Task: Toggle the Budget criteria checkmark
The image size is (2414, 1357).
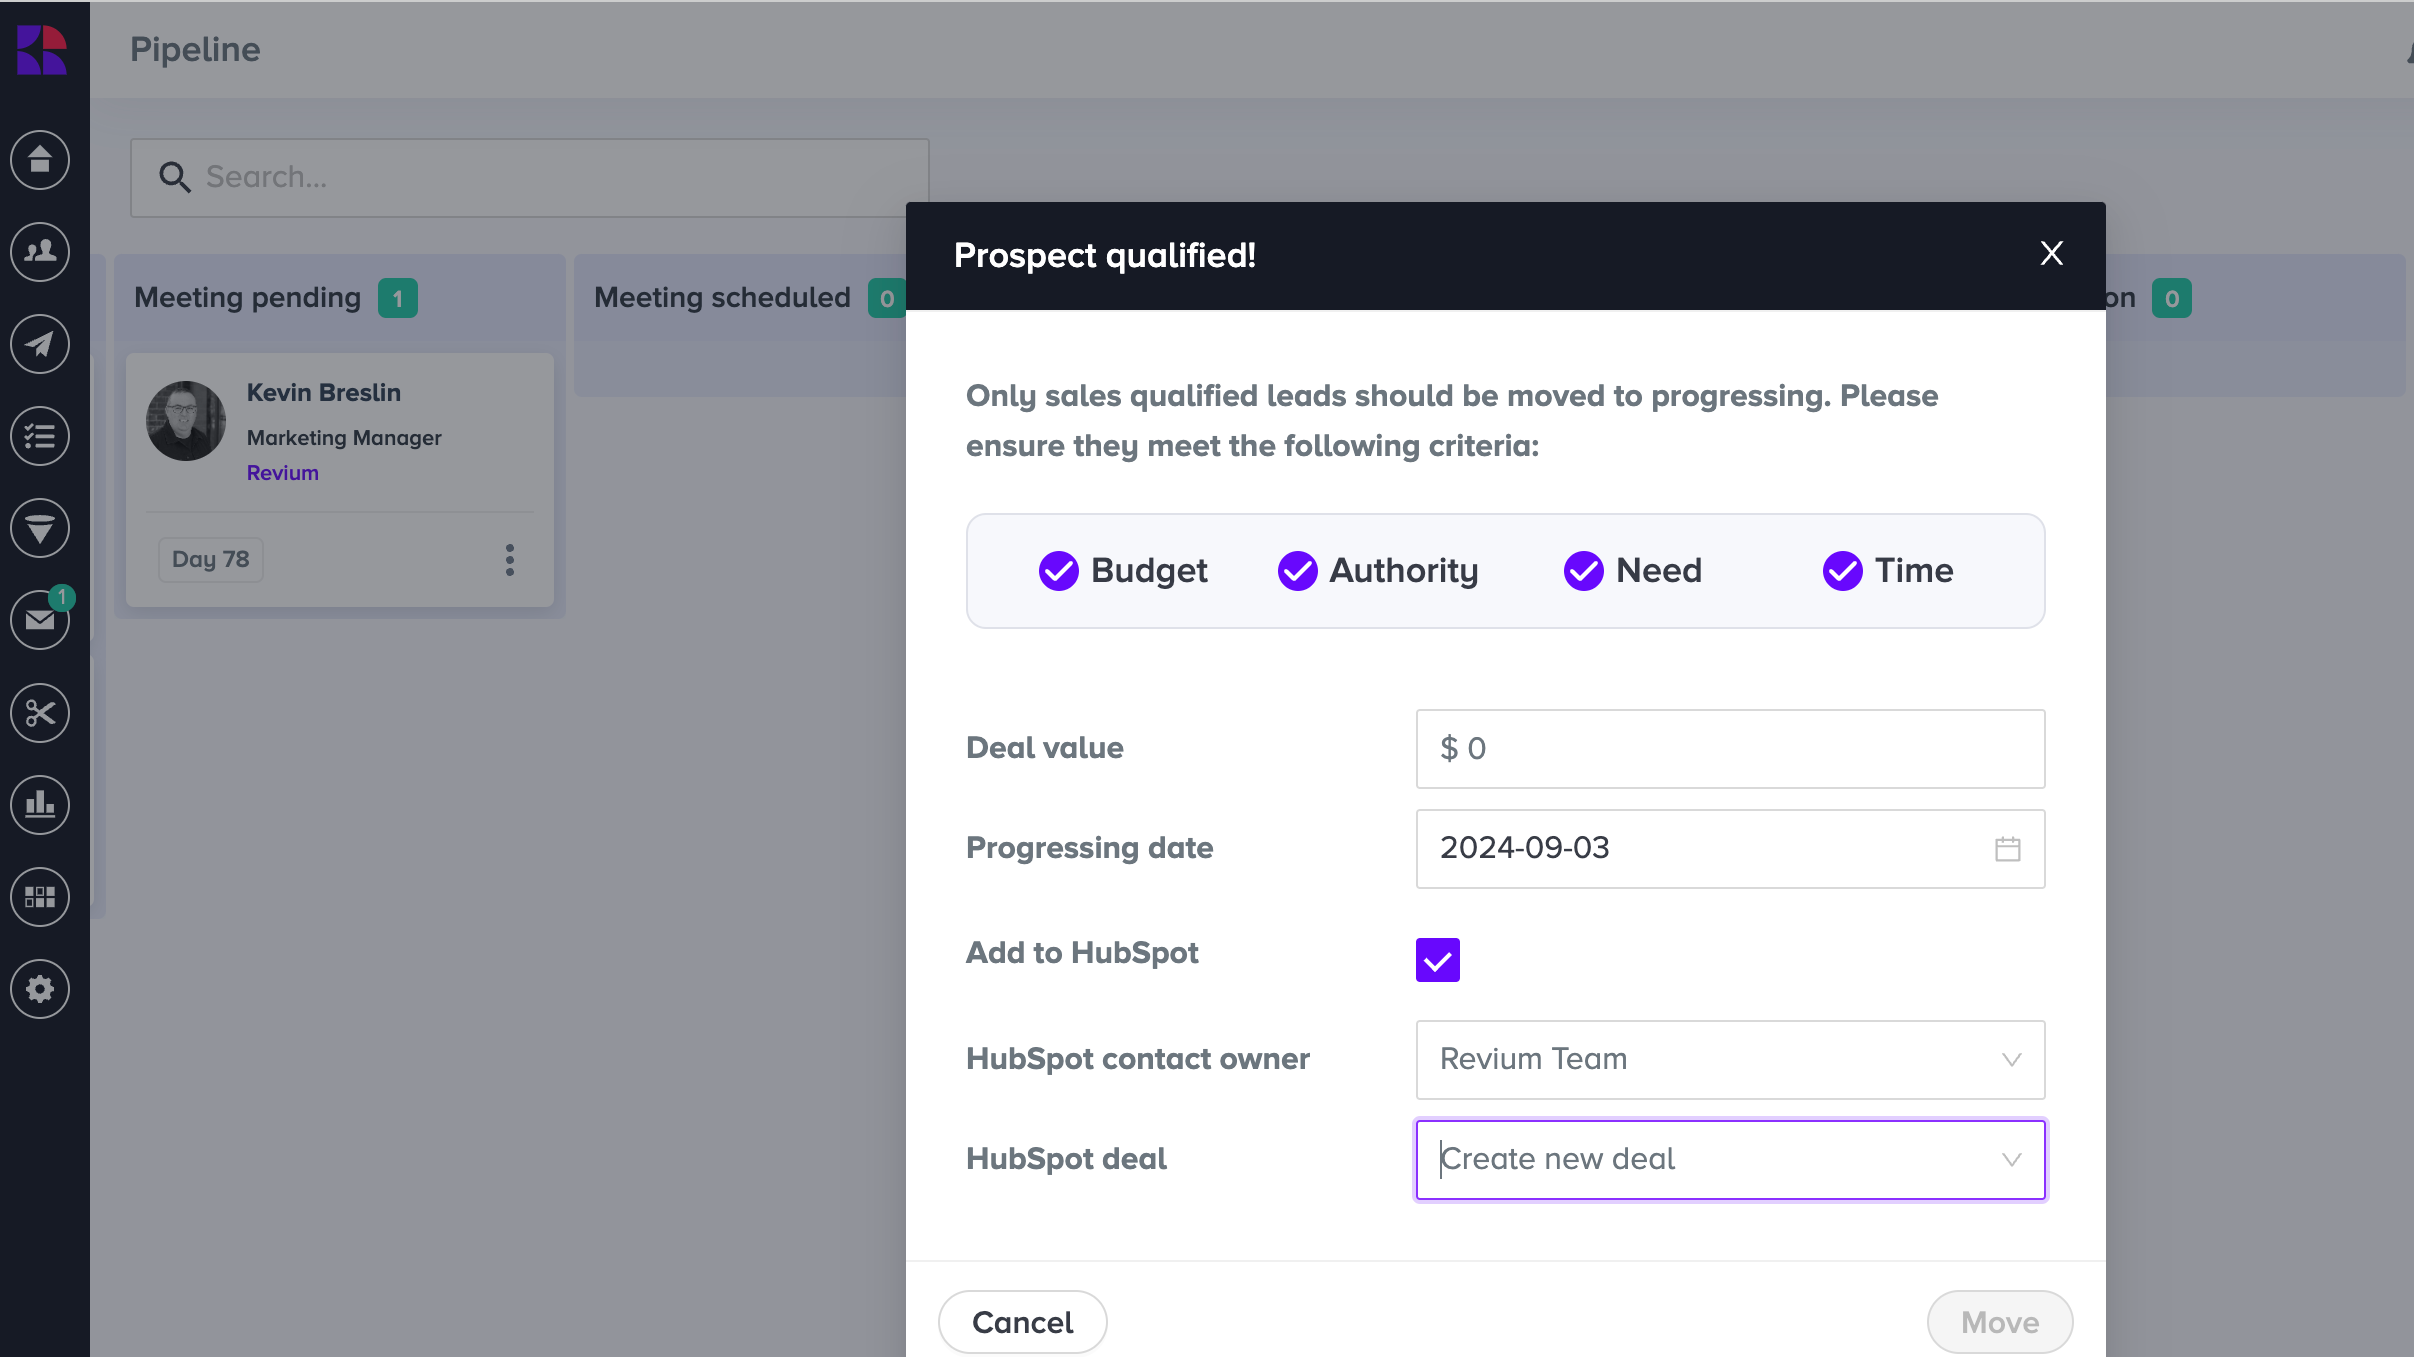Action: 1059,571
